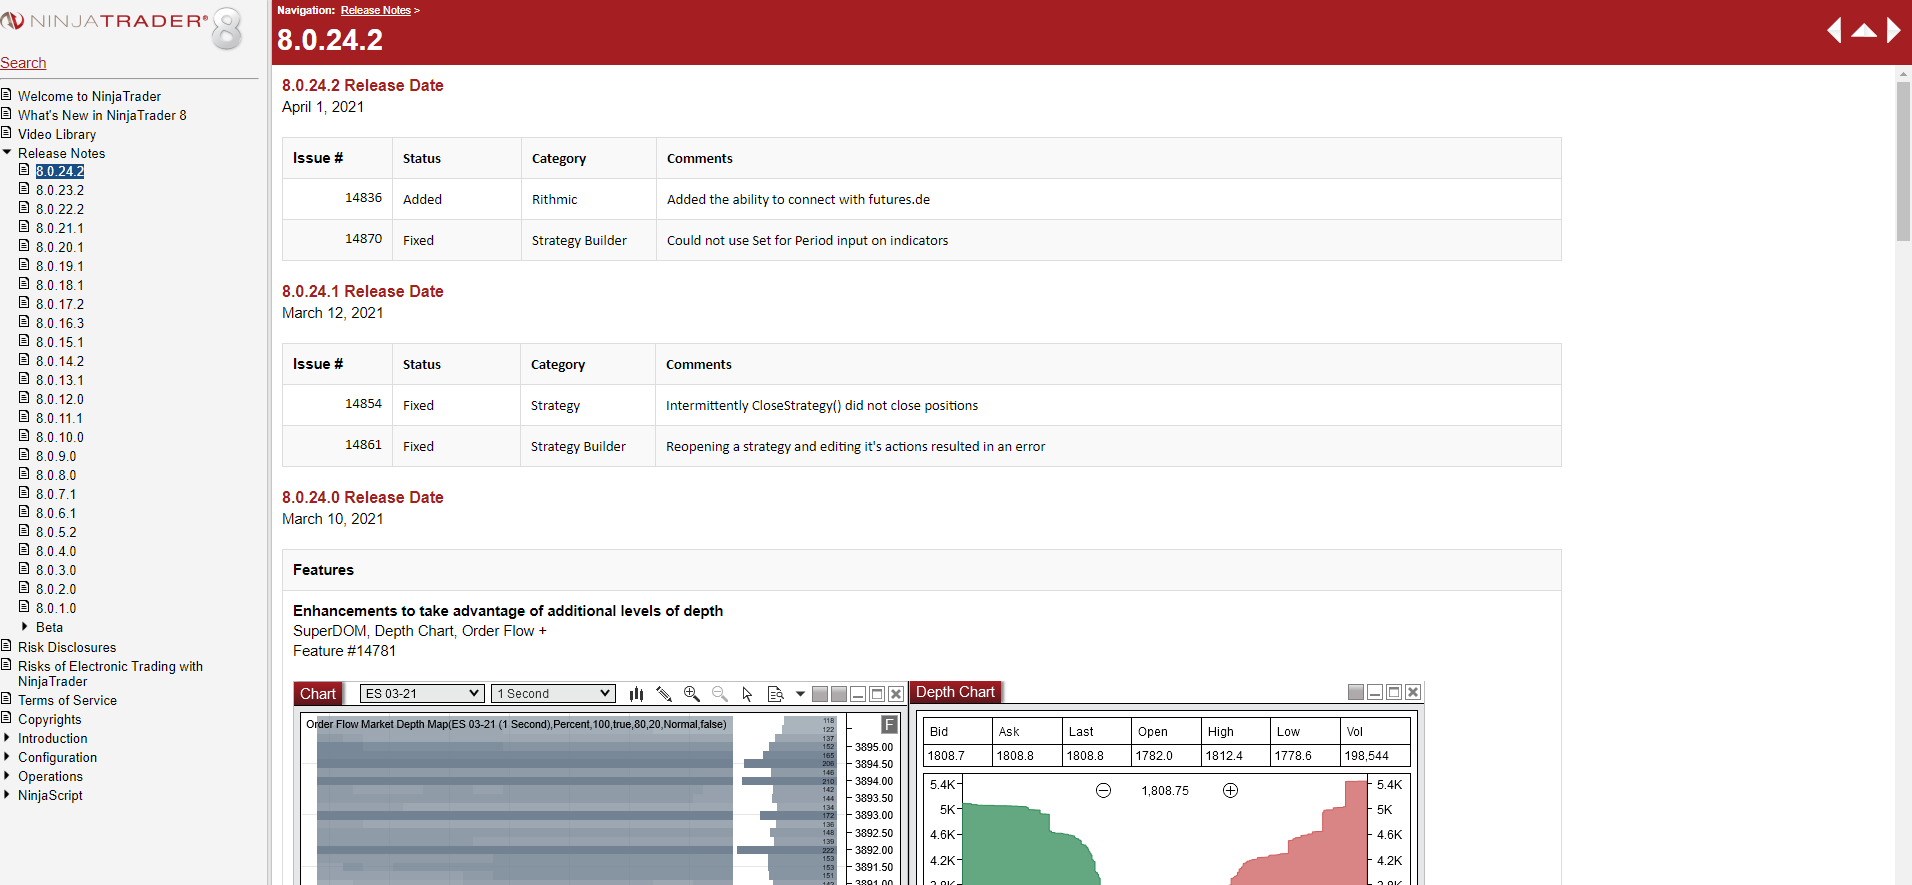
Task: Click the zoom in magnifier in Chart toolbar
Action: click(692, 694)
